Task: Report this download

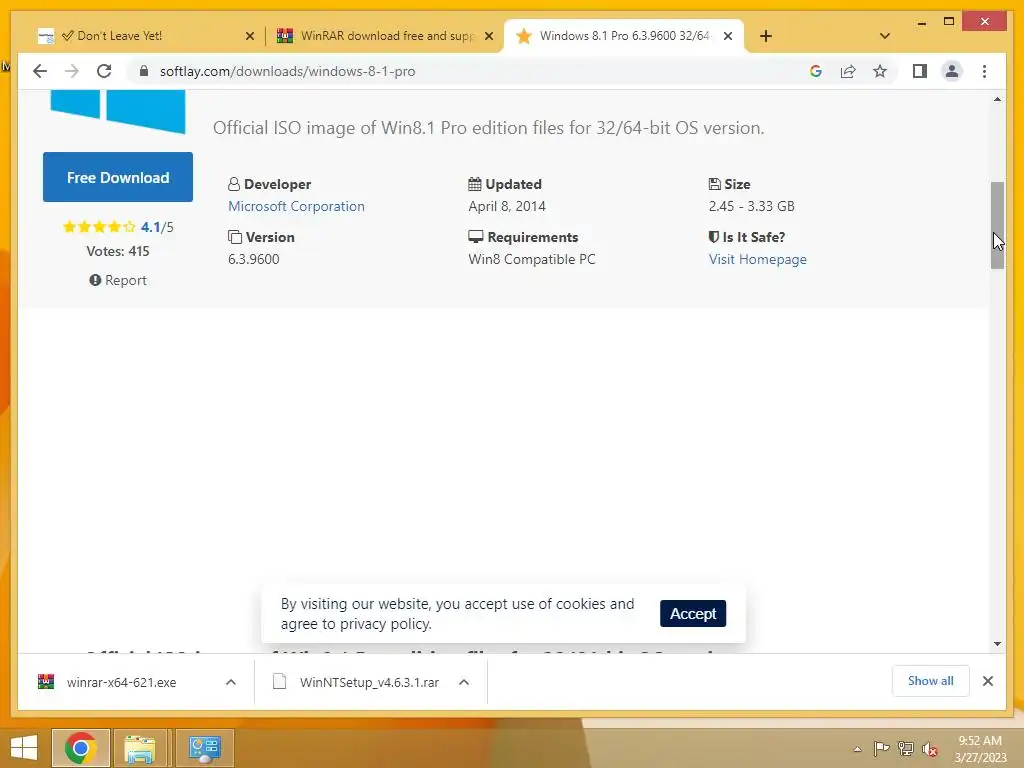Action: (x=118, y=280)
